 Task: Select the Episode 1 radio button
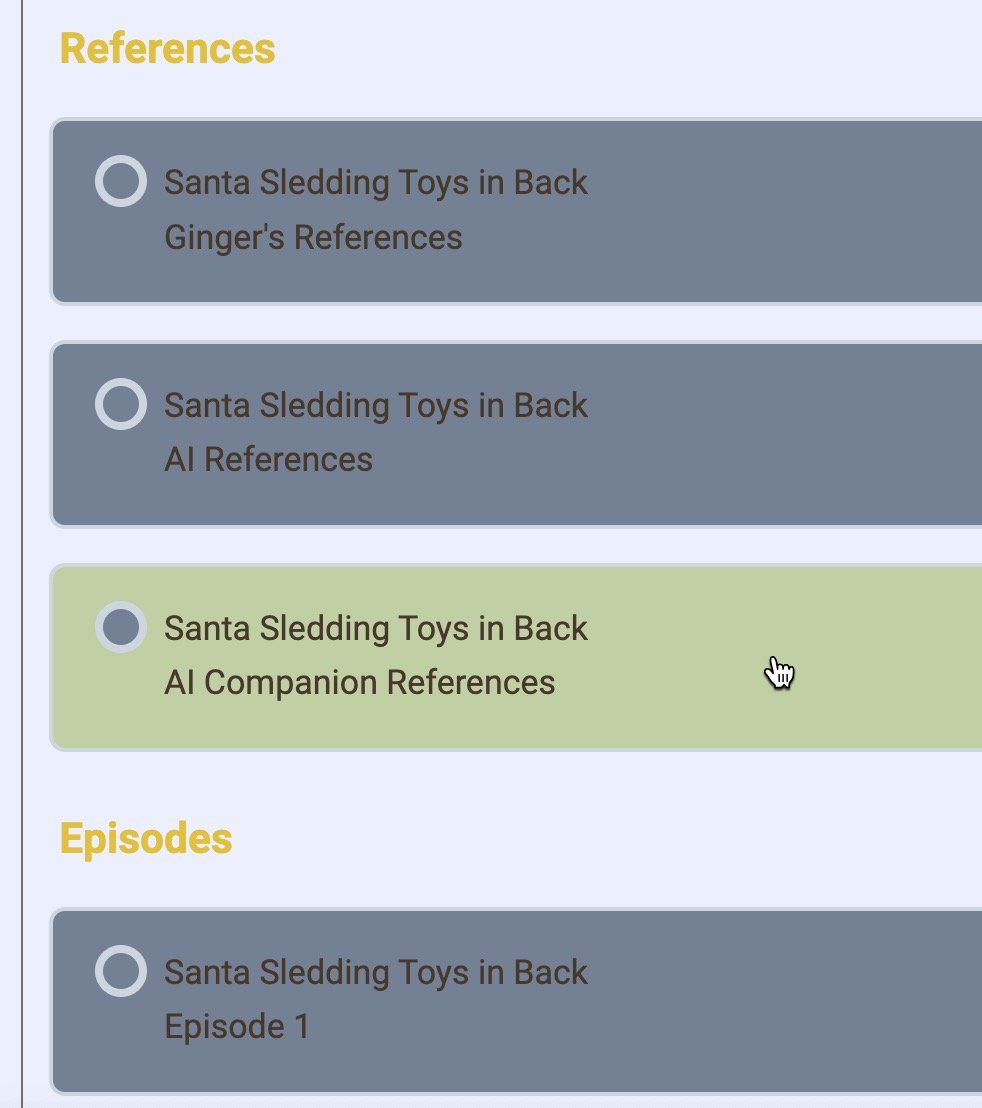click(121, 970)
